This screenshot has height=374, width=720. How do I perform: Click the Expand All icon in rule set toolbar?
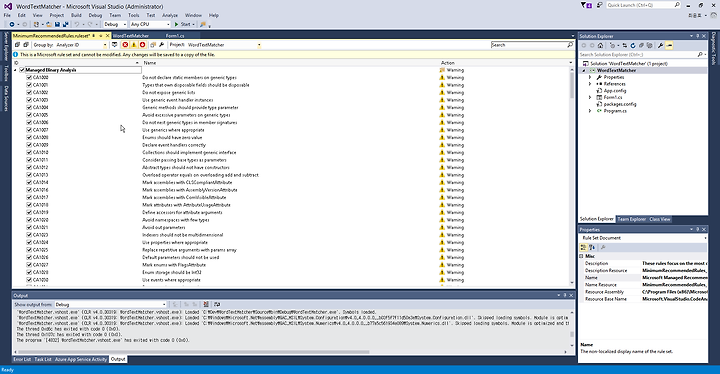tap(17, 45)
